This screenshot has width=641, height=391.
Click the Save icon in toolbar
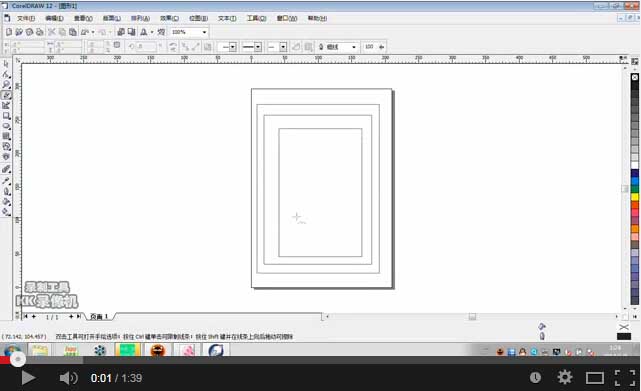coord(29,32)
